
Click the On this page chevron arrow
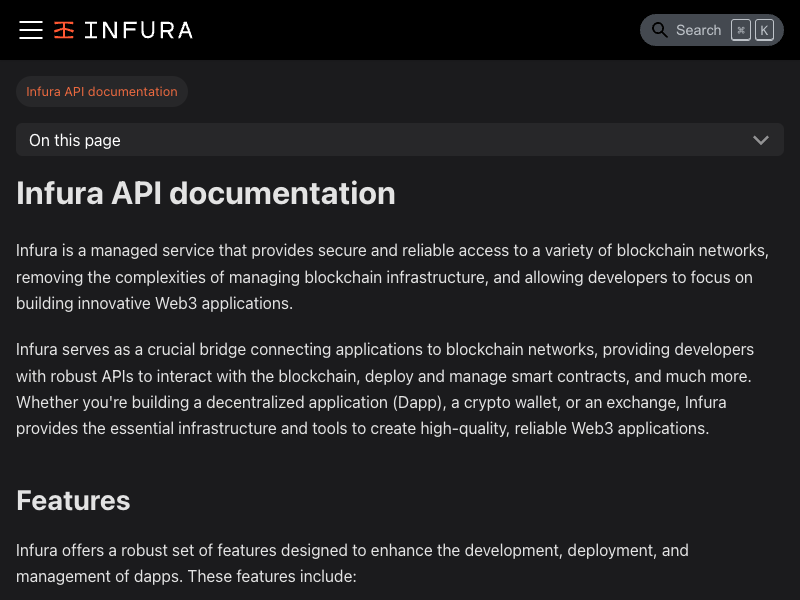coord(761,140)
